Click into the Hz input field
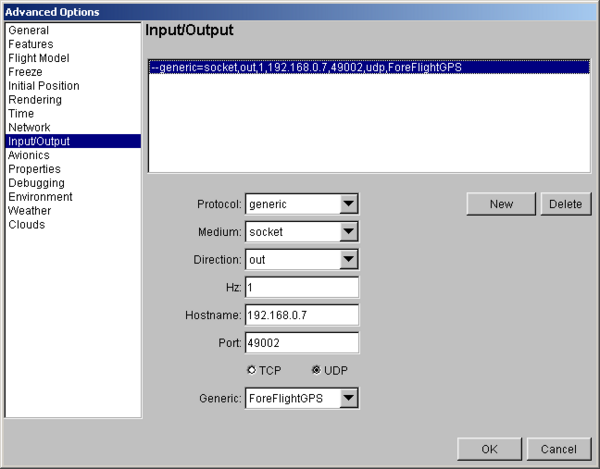Screen dimensions: 600x469 tap(301, 287)
